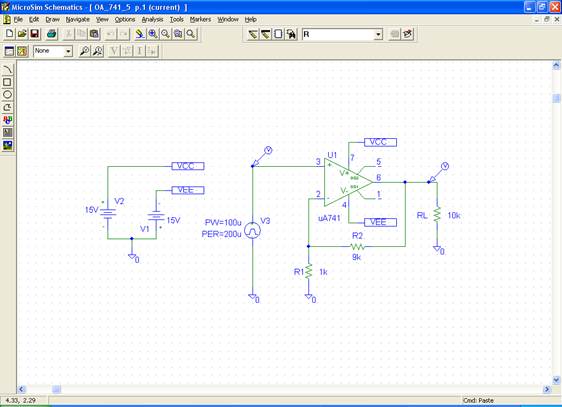The height and width of the screenshot is (407, 562).
Task: Select the arc drawing tool in left sidebar
Action: click(8, 70)
